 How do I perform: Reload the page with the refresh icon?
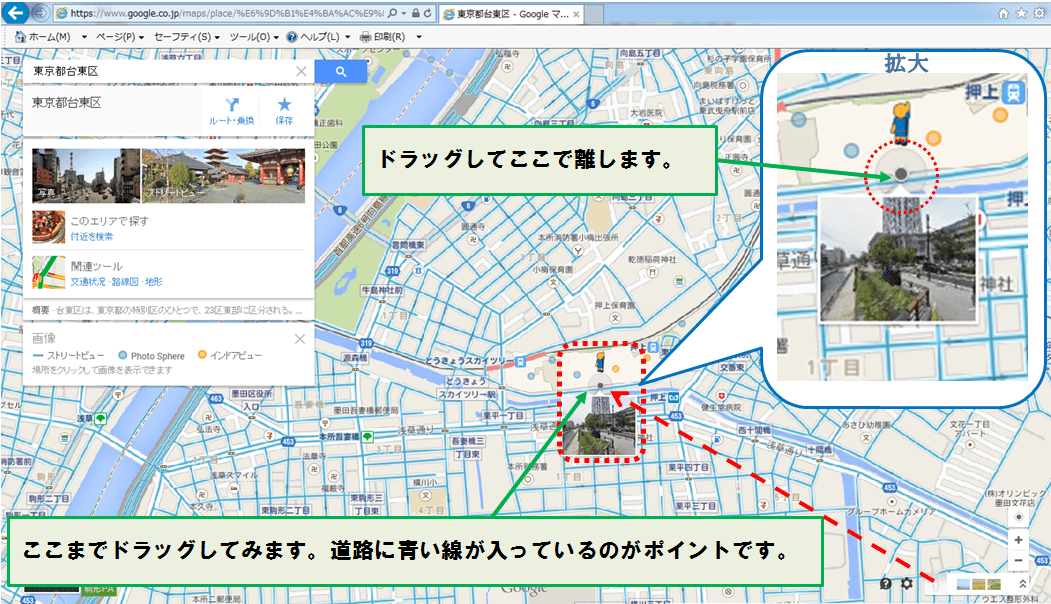pos(428,13)
